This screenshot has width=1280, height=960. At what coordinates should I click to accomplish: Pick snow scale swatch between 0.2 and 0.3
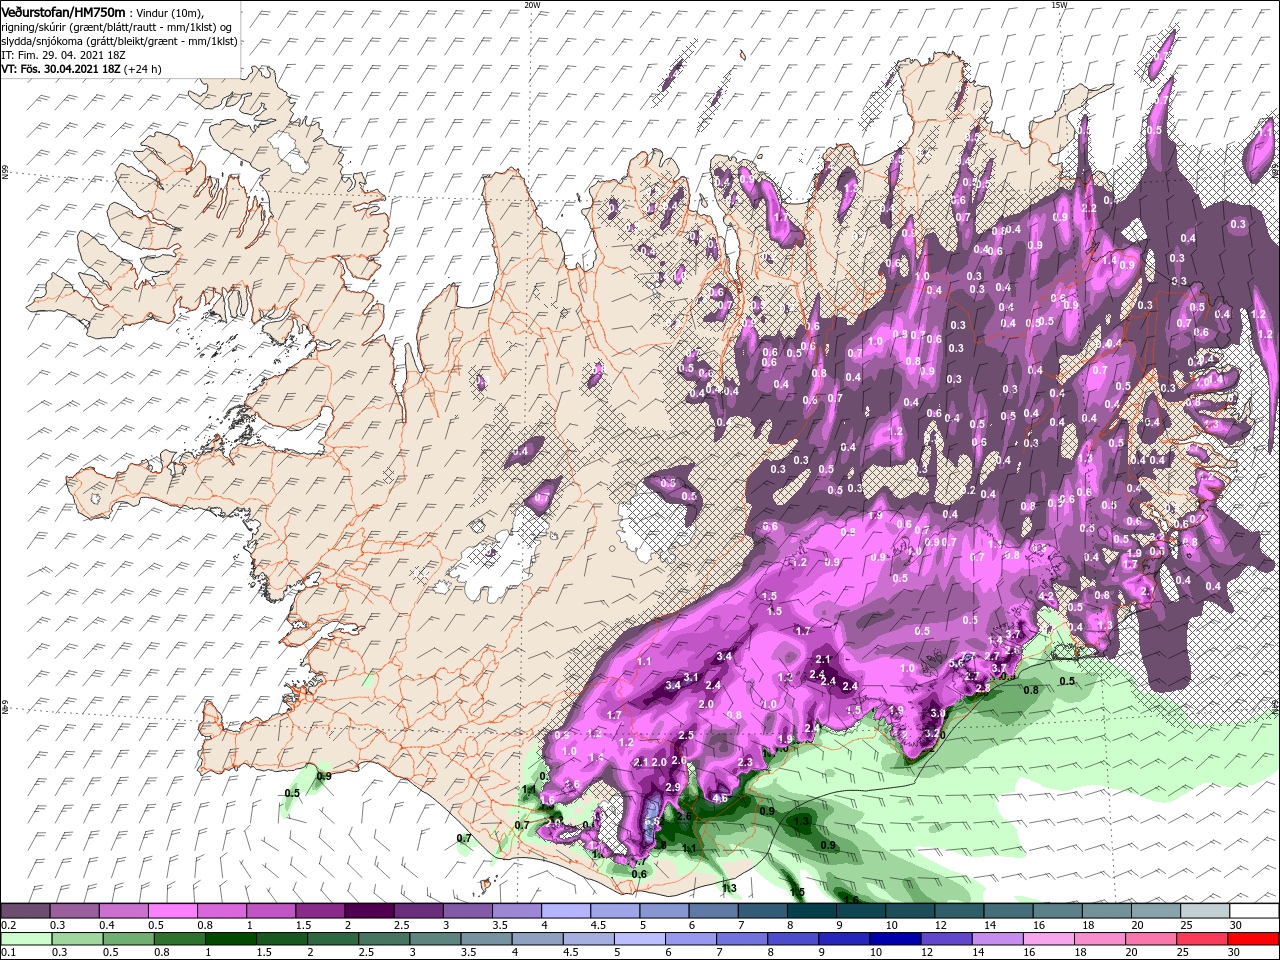point(25,911)
